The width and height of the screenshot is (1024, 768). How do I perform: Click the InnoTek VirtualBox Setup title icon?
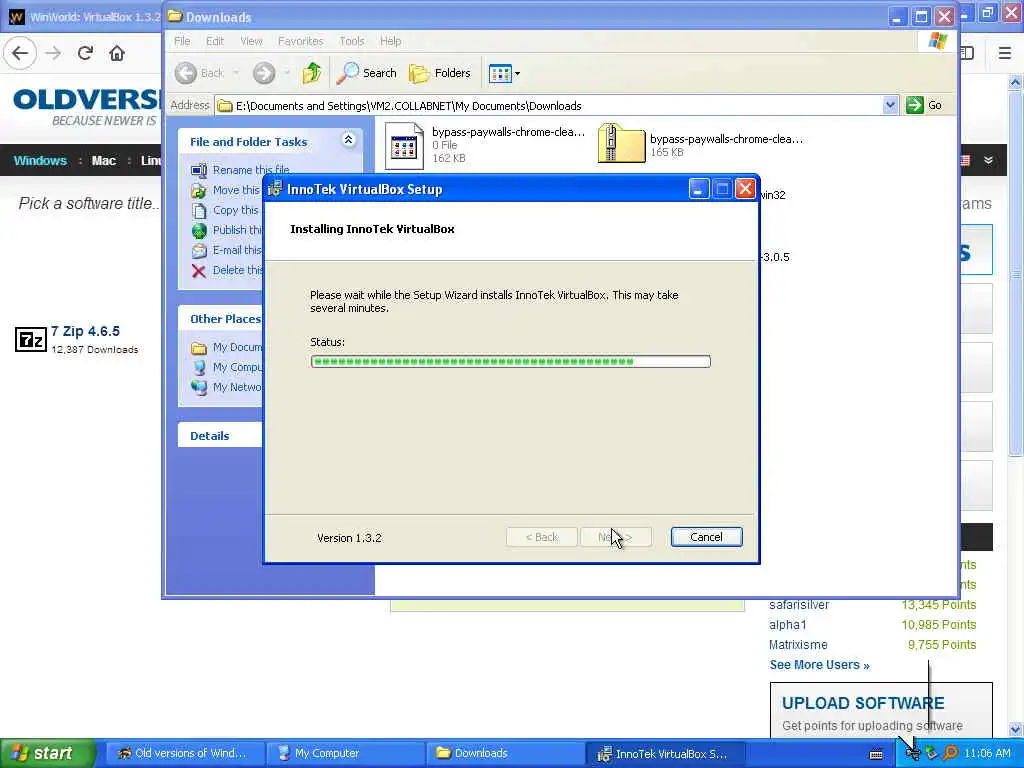click(275, 189)
